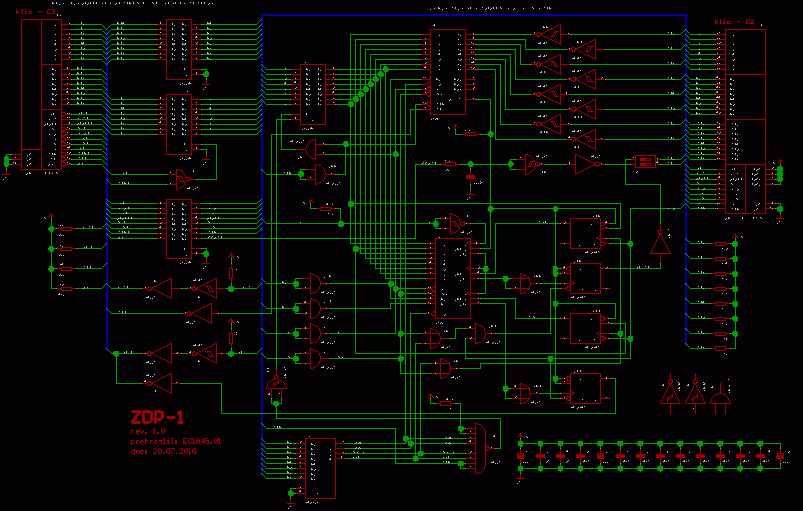803x511 pixels.
Task: Click the top center IC chip
Action: point(446,71)
